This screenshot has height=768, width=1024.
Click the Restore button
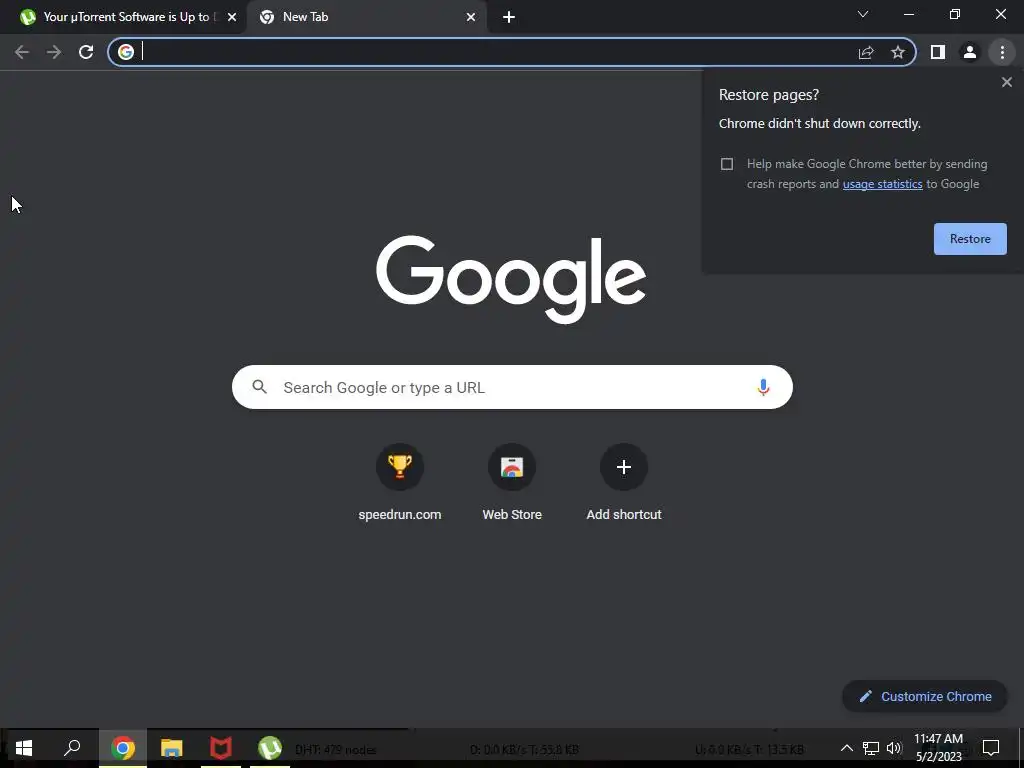(x=970, y=239)
